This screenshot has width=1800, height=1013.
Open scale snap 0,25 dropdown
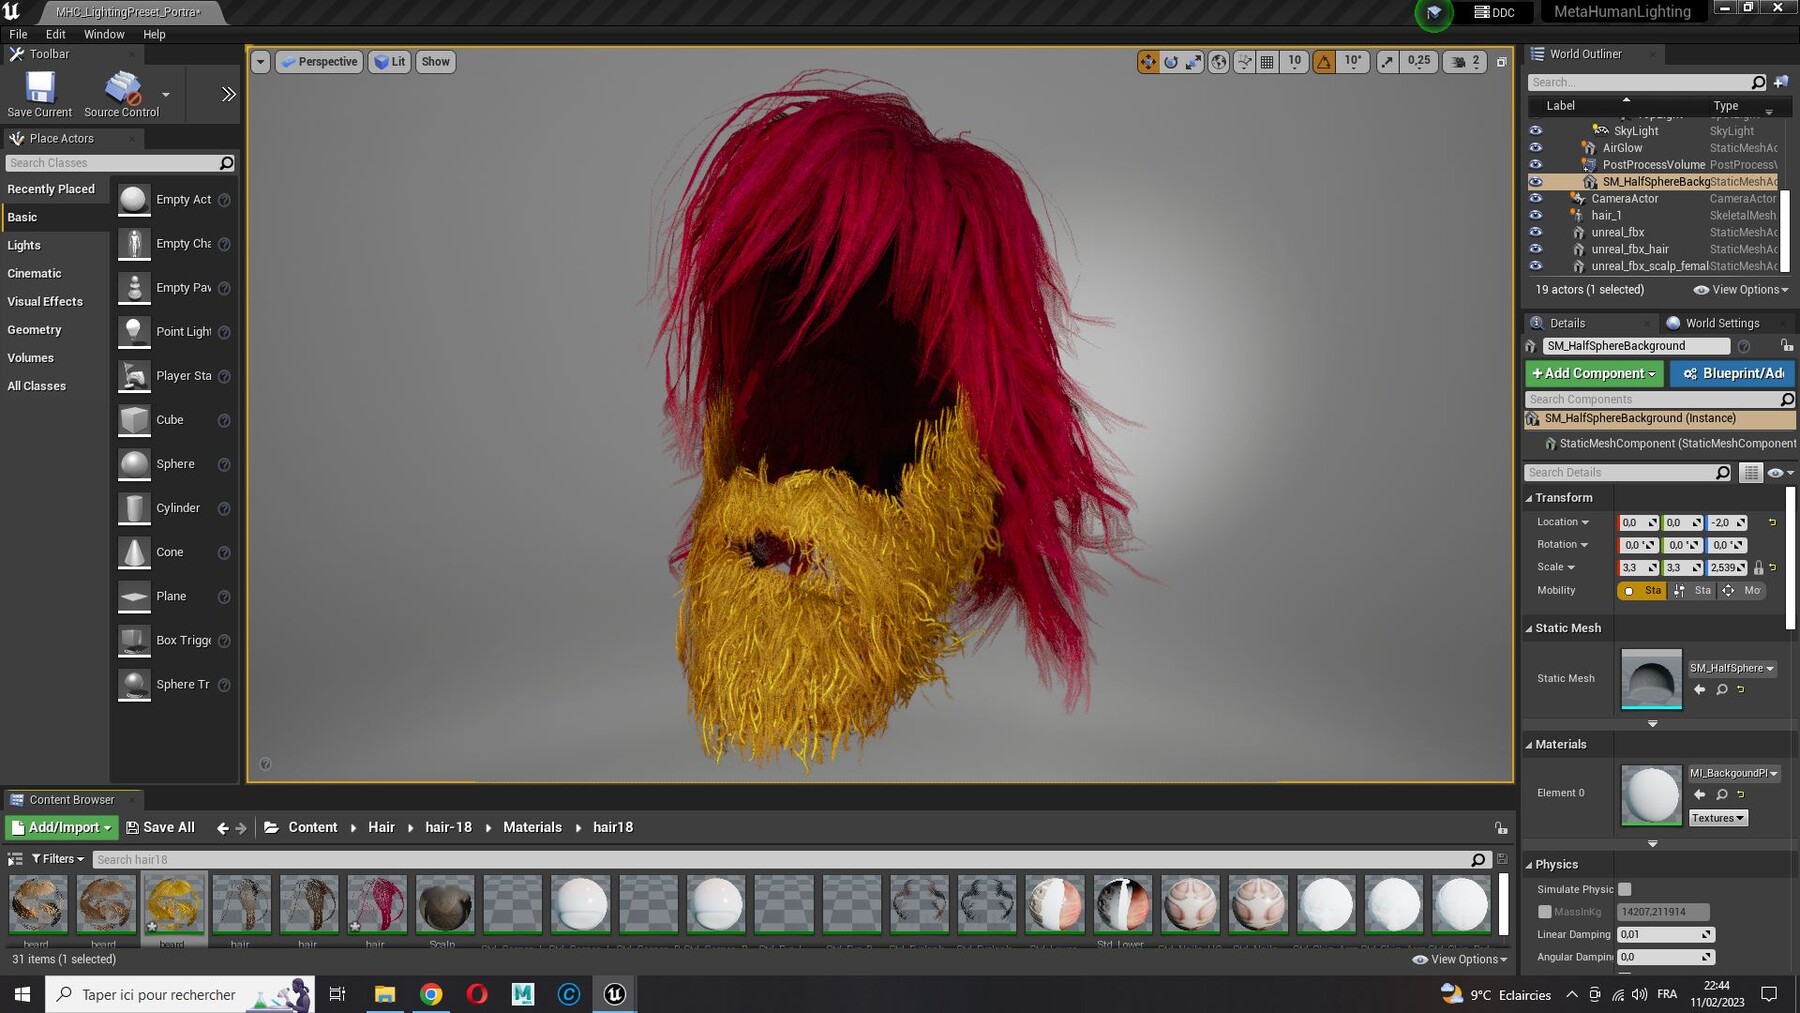1419,62
